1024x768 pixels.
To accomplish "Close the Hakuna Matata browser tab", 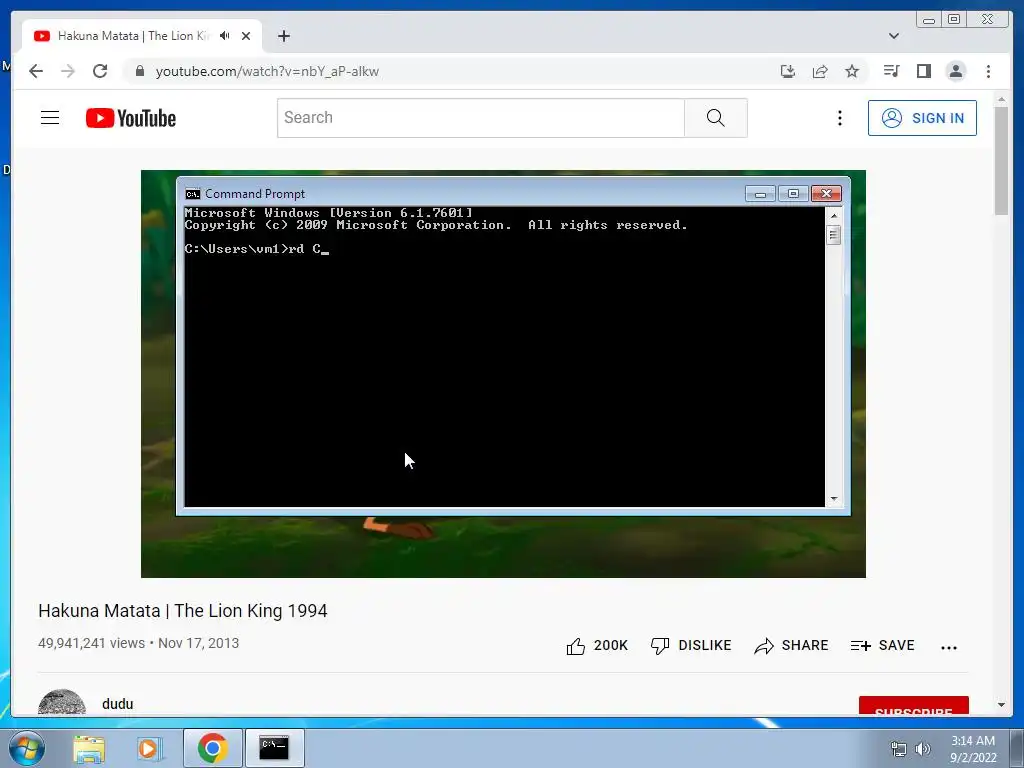I will tap(246, 36).
